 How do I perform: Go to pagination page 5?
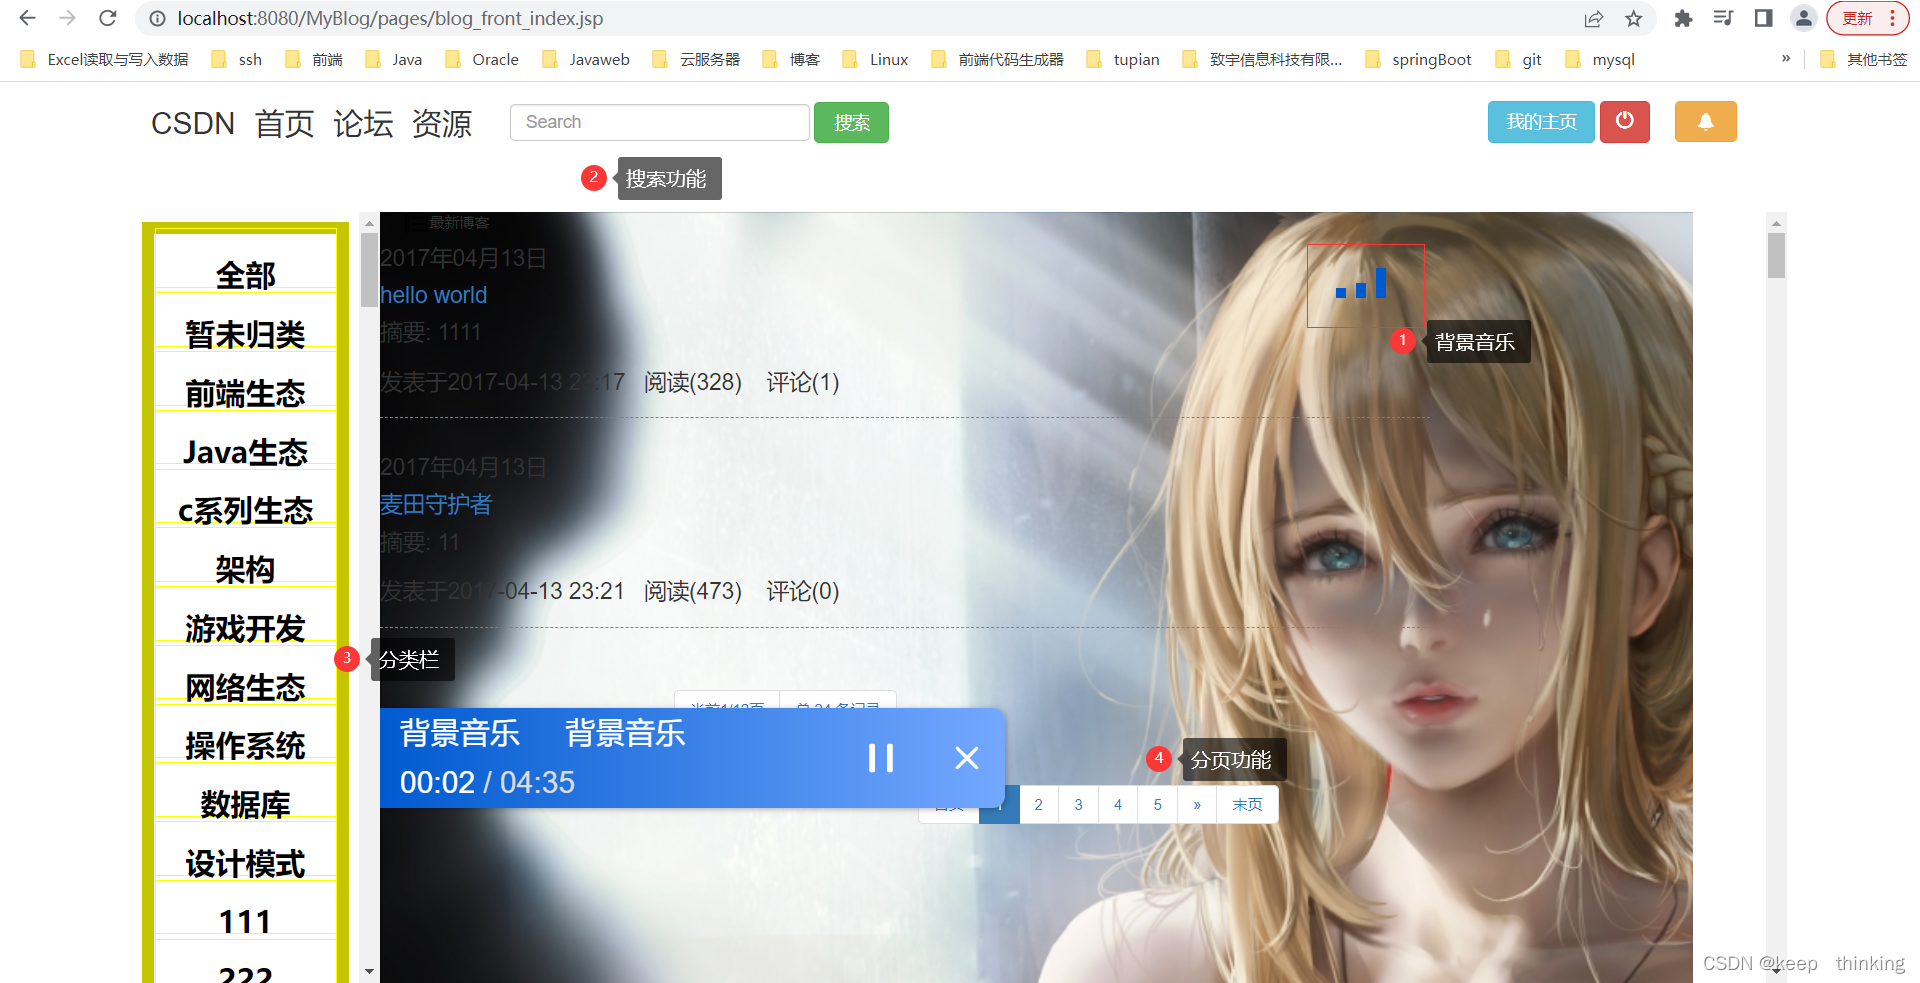(x=1158, y=804)
